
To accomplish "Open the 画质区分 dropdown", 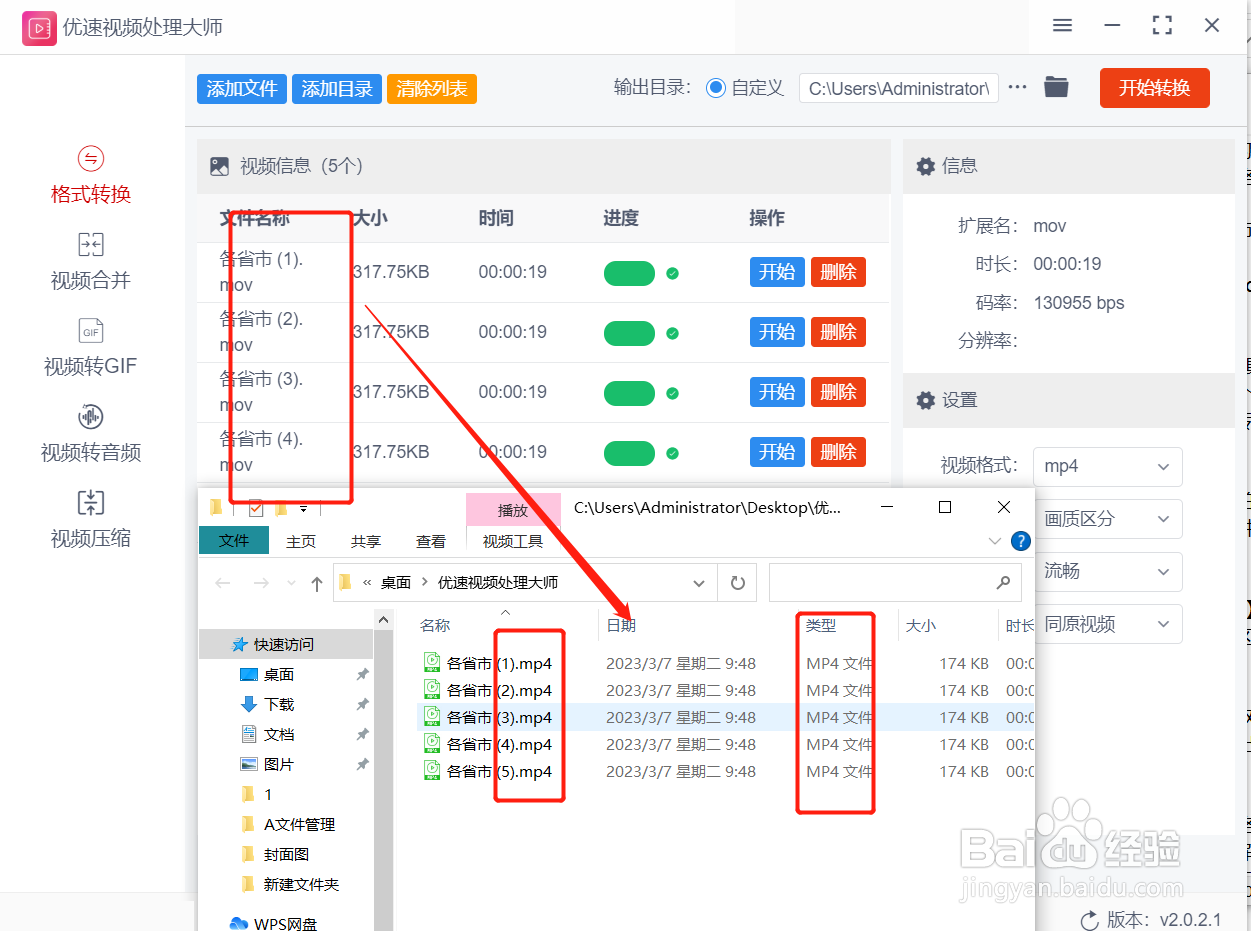I will [1107, 519].
